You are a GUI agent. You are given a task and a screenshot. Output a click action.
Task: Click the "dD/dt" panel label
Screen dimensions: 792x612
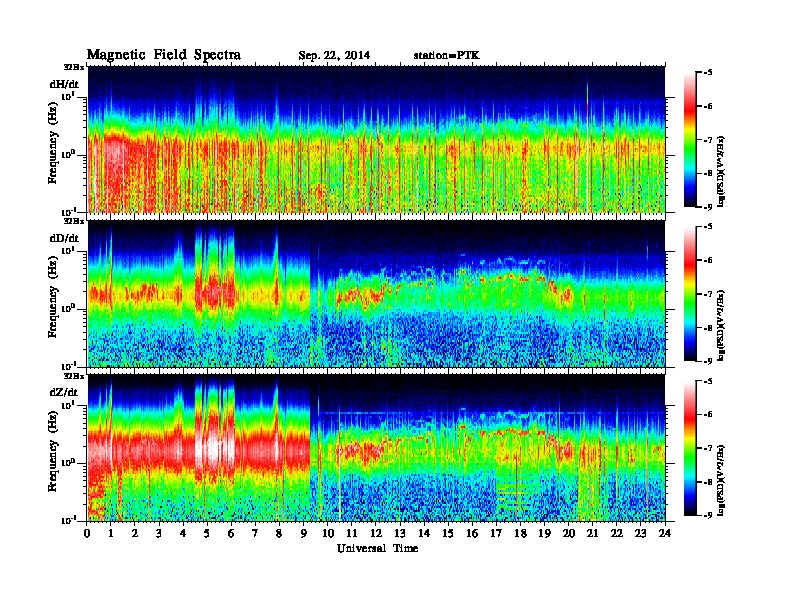[x=65, y=238]
